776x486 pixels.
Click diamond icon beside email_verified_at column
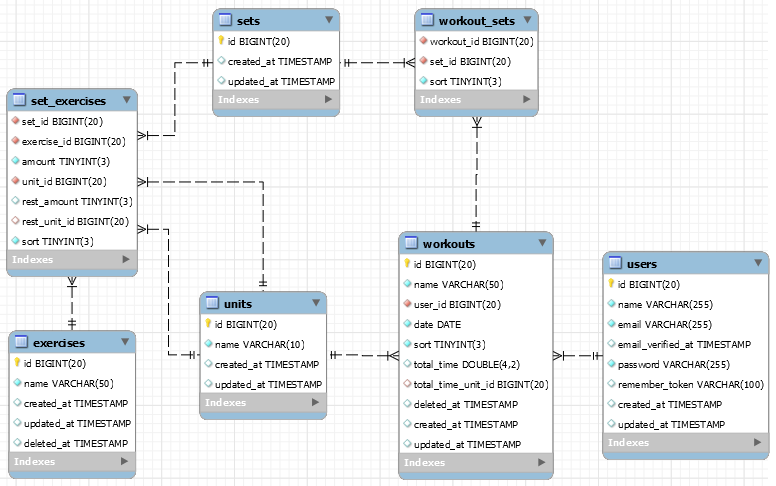pyautogui.click(x=611, y=343)
